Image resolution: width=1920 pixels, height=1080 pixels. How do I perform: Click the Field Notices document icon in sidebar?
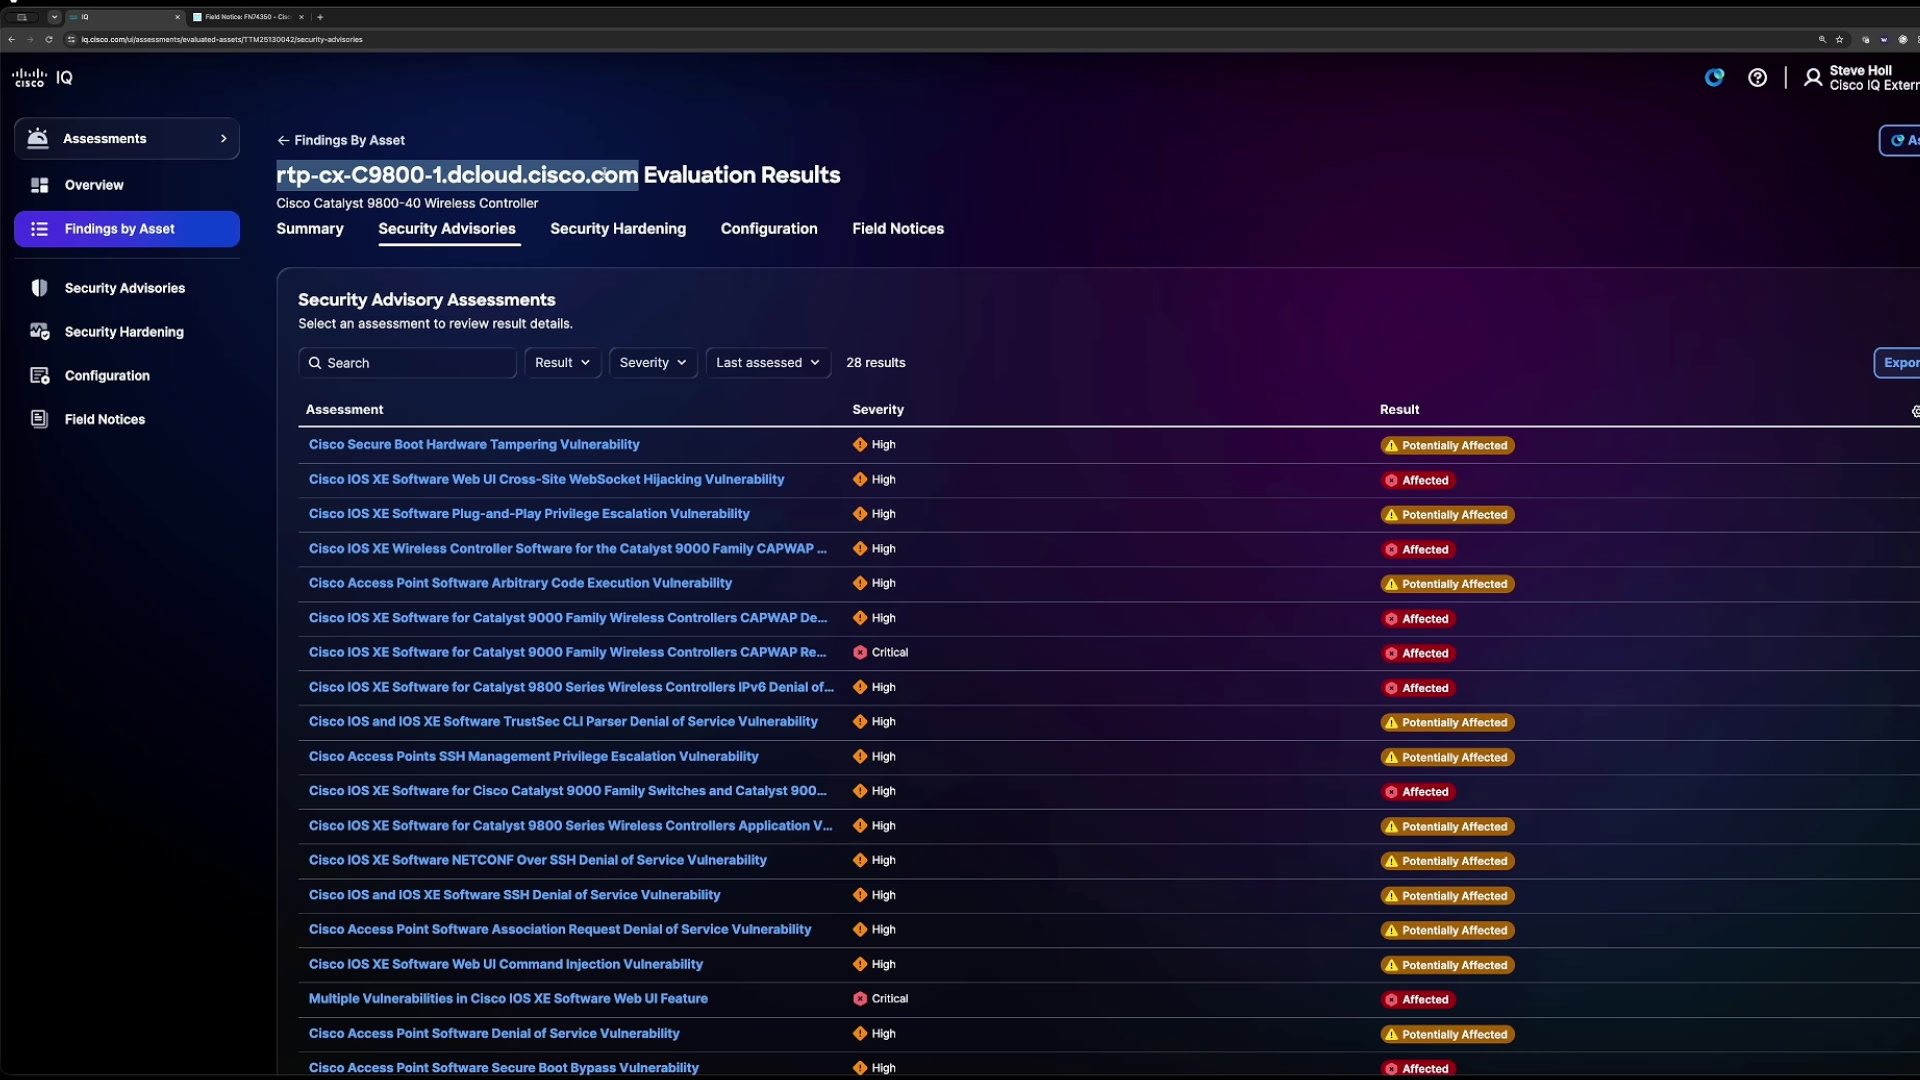[39, 419]
